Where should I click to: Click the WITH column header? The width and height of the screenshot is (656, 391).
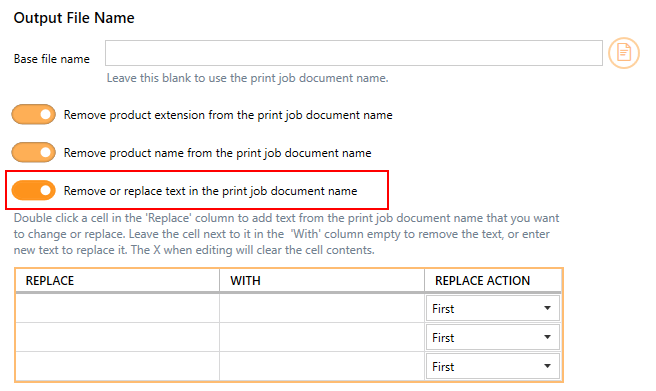coord(322,281)
